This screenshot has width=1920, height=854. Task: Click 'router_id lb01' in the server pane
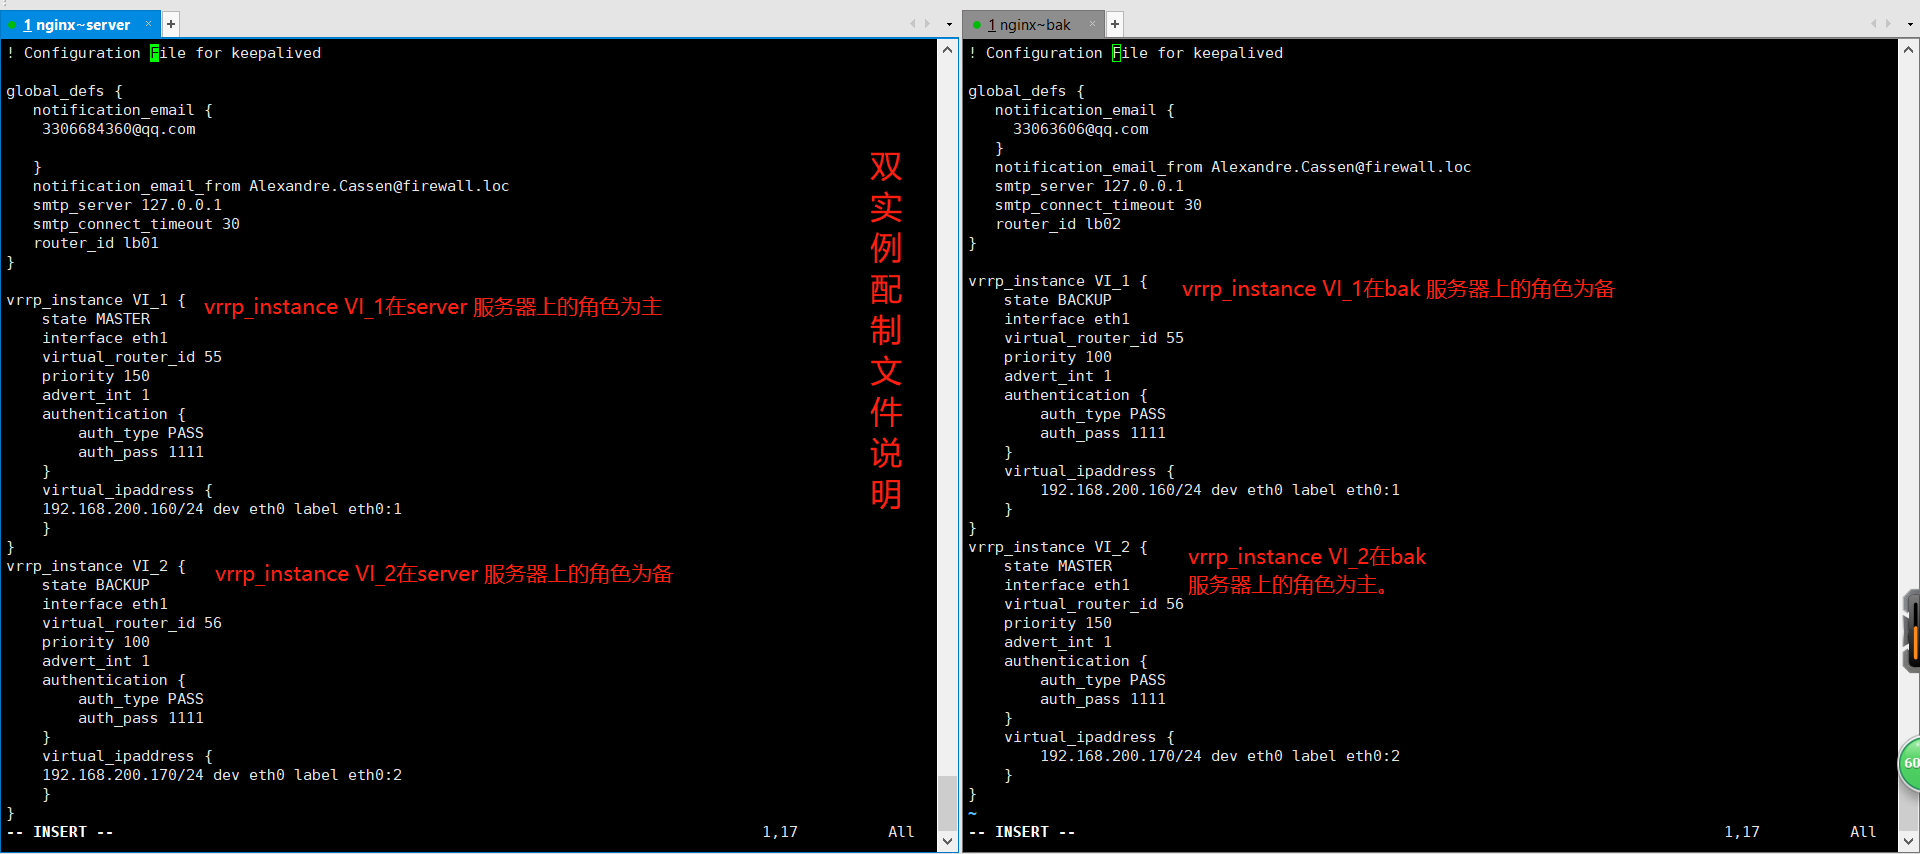pyautogui.click(x=96, y=243)
